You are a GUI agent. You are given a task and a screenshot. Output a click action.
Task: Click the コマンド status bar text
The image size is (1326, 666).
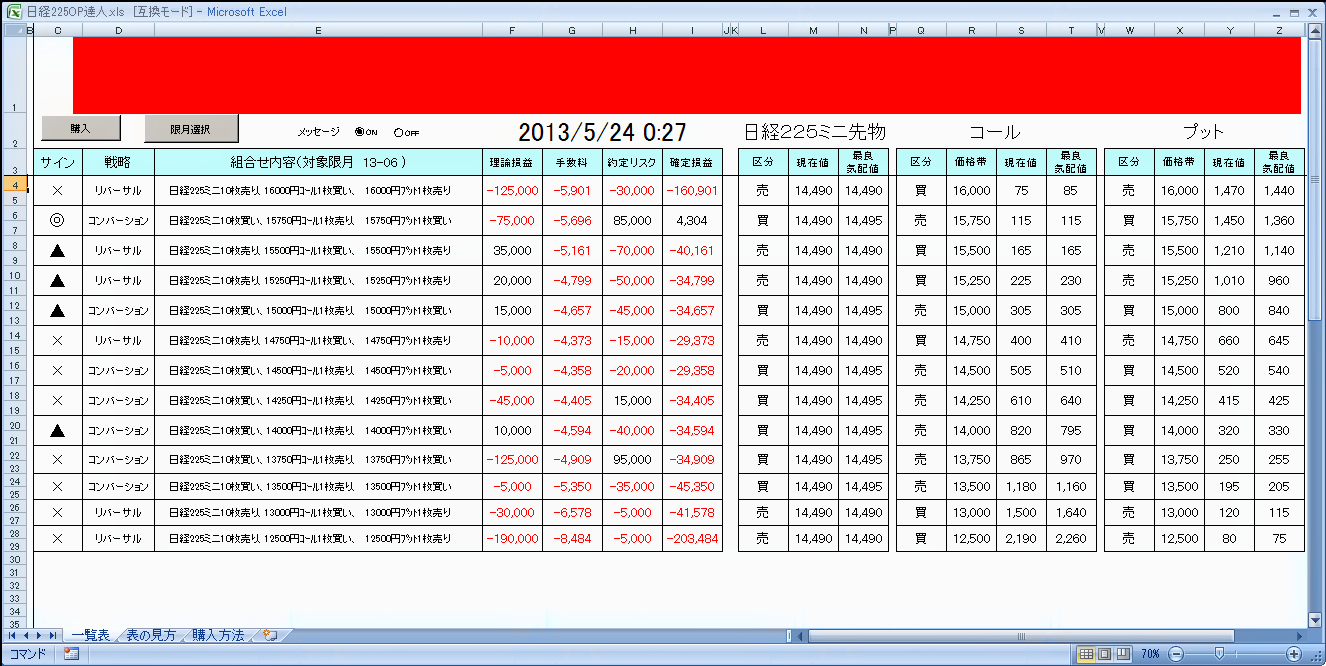point(27,653)
